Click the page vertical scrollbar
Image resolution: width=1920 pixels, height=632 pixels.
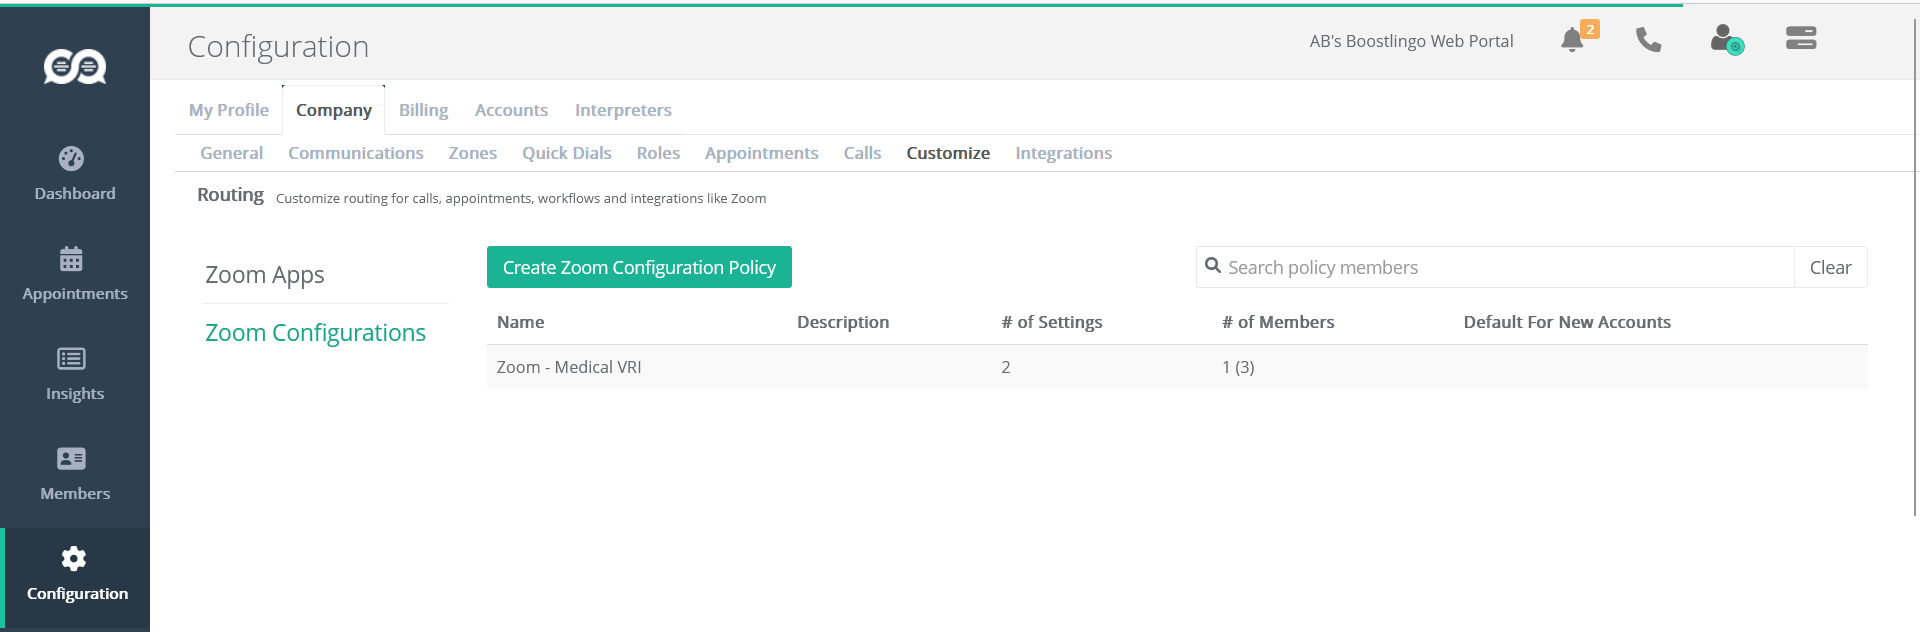pyautogui.click(x=1915, y=268)
